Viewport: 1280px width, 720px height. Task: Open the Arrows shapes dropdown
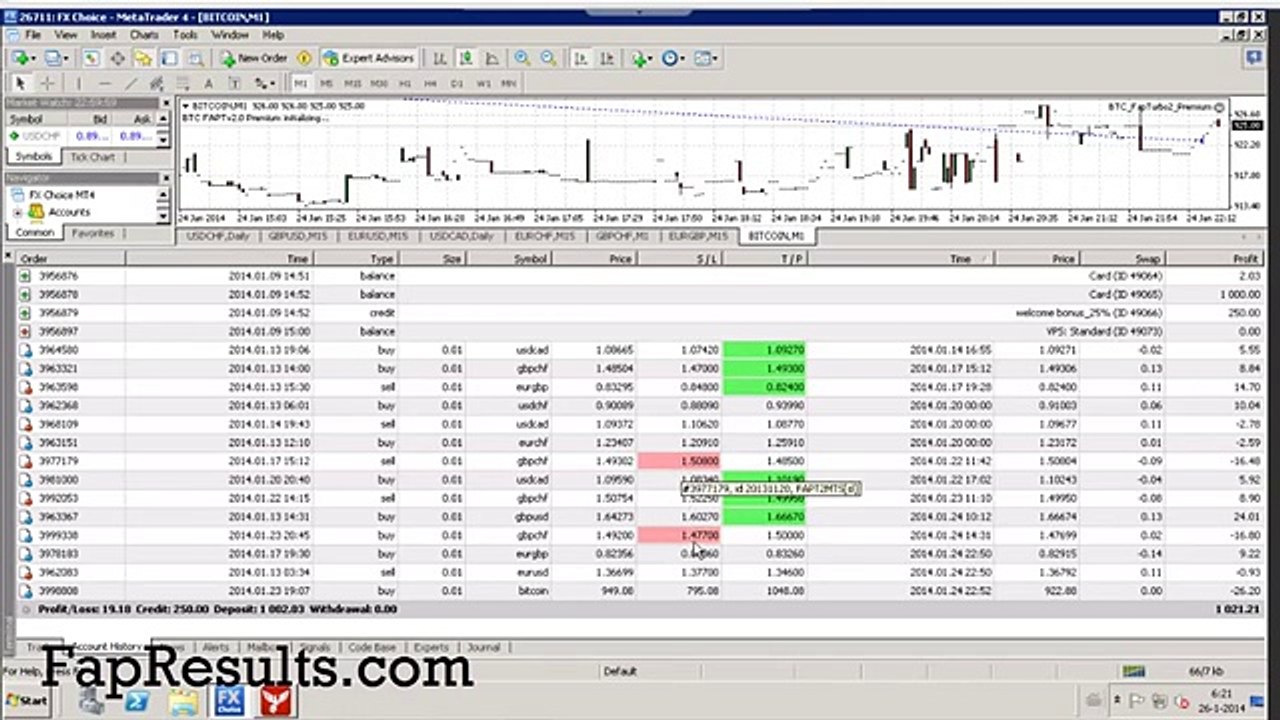point(265,84)
